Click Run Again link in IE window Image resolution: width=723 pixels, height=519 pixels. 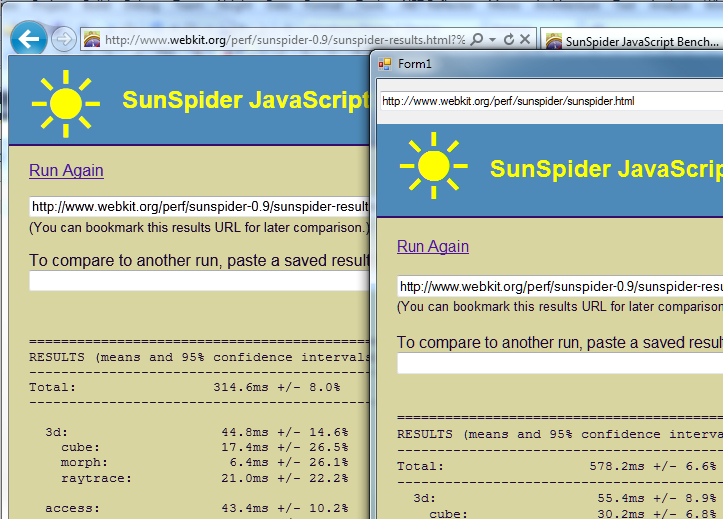coord(66,171)
